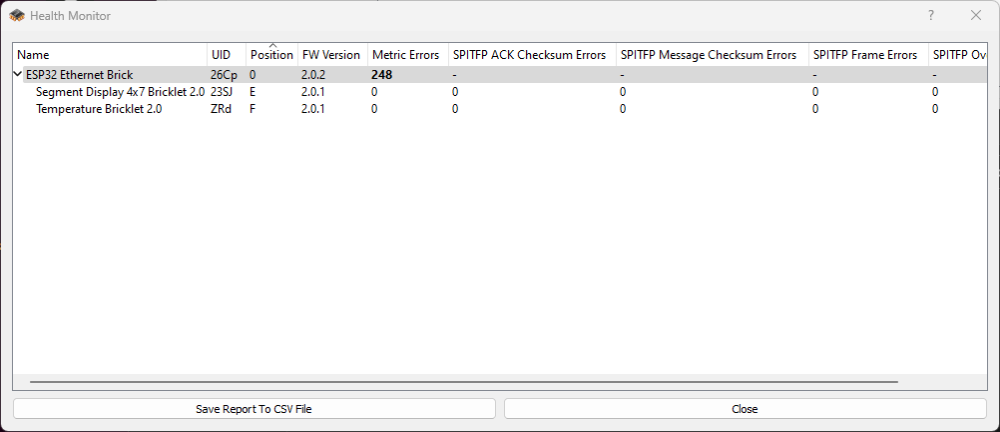Click SPITFP ACK Checksum Errors header
Screen dimensions: 1000x432
point(529,55)
